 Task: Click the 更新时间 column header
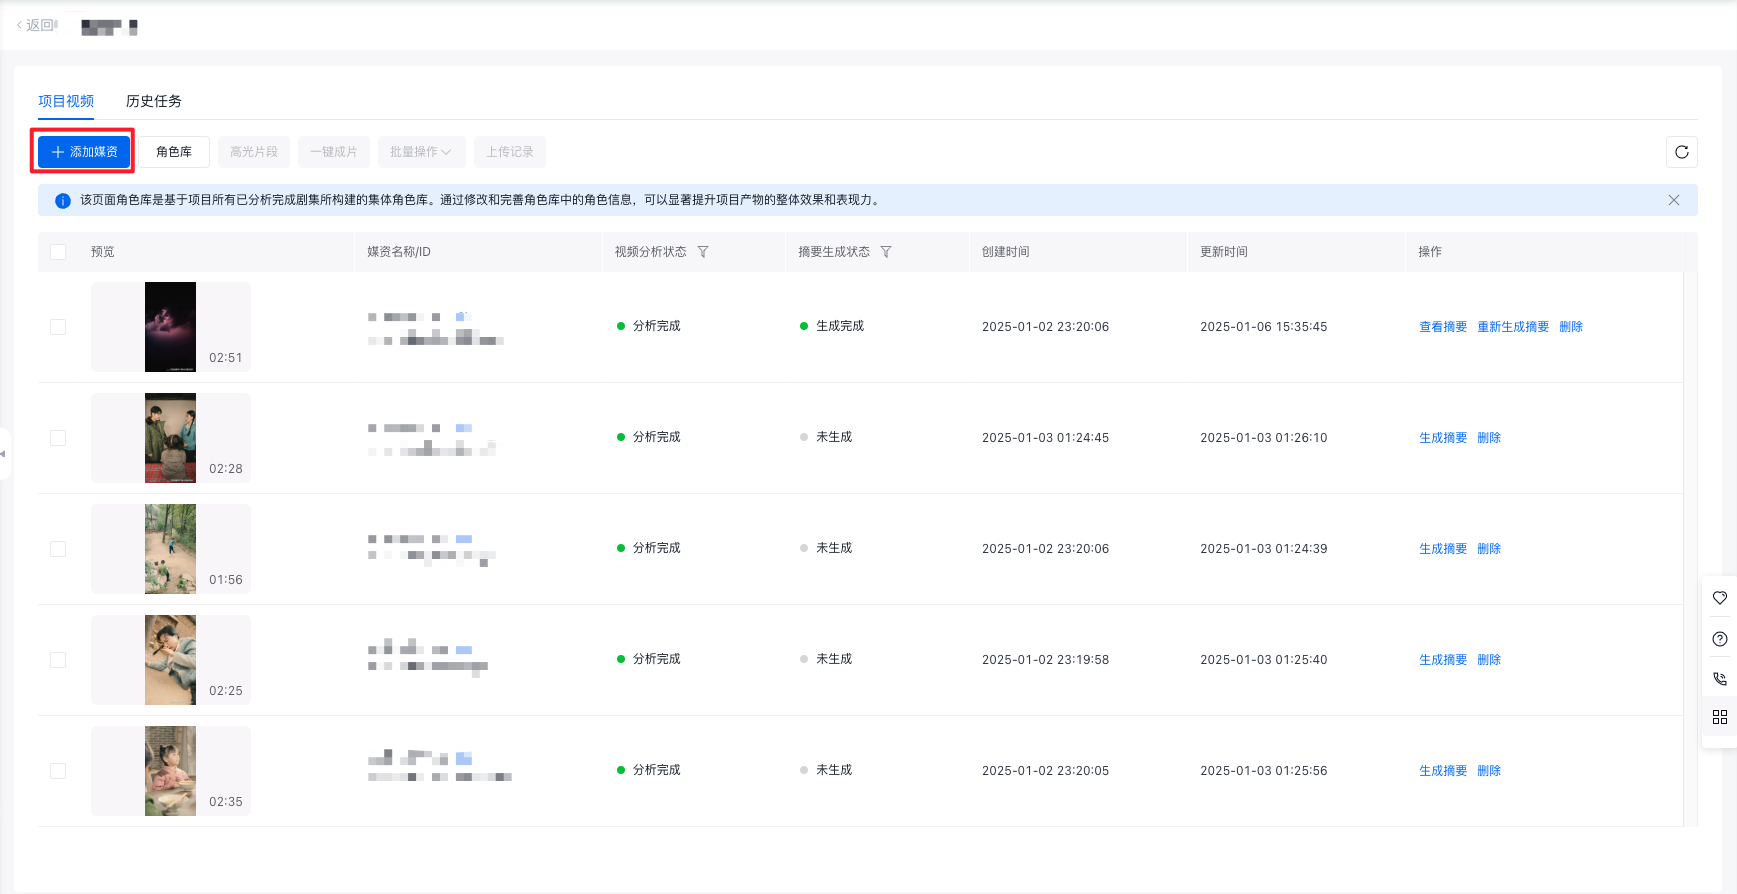[x=1224, y=252]
